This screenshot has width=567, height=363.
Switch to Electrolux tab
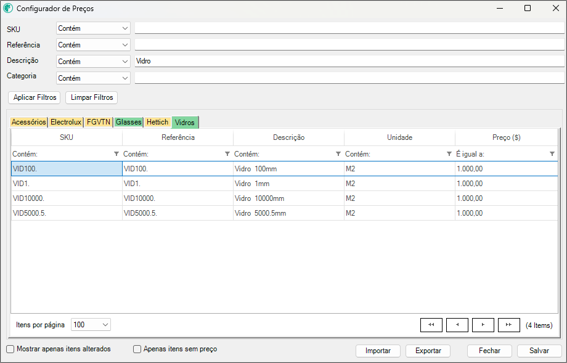coord(66,122)
